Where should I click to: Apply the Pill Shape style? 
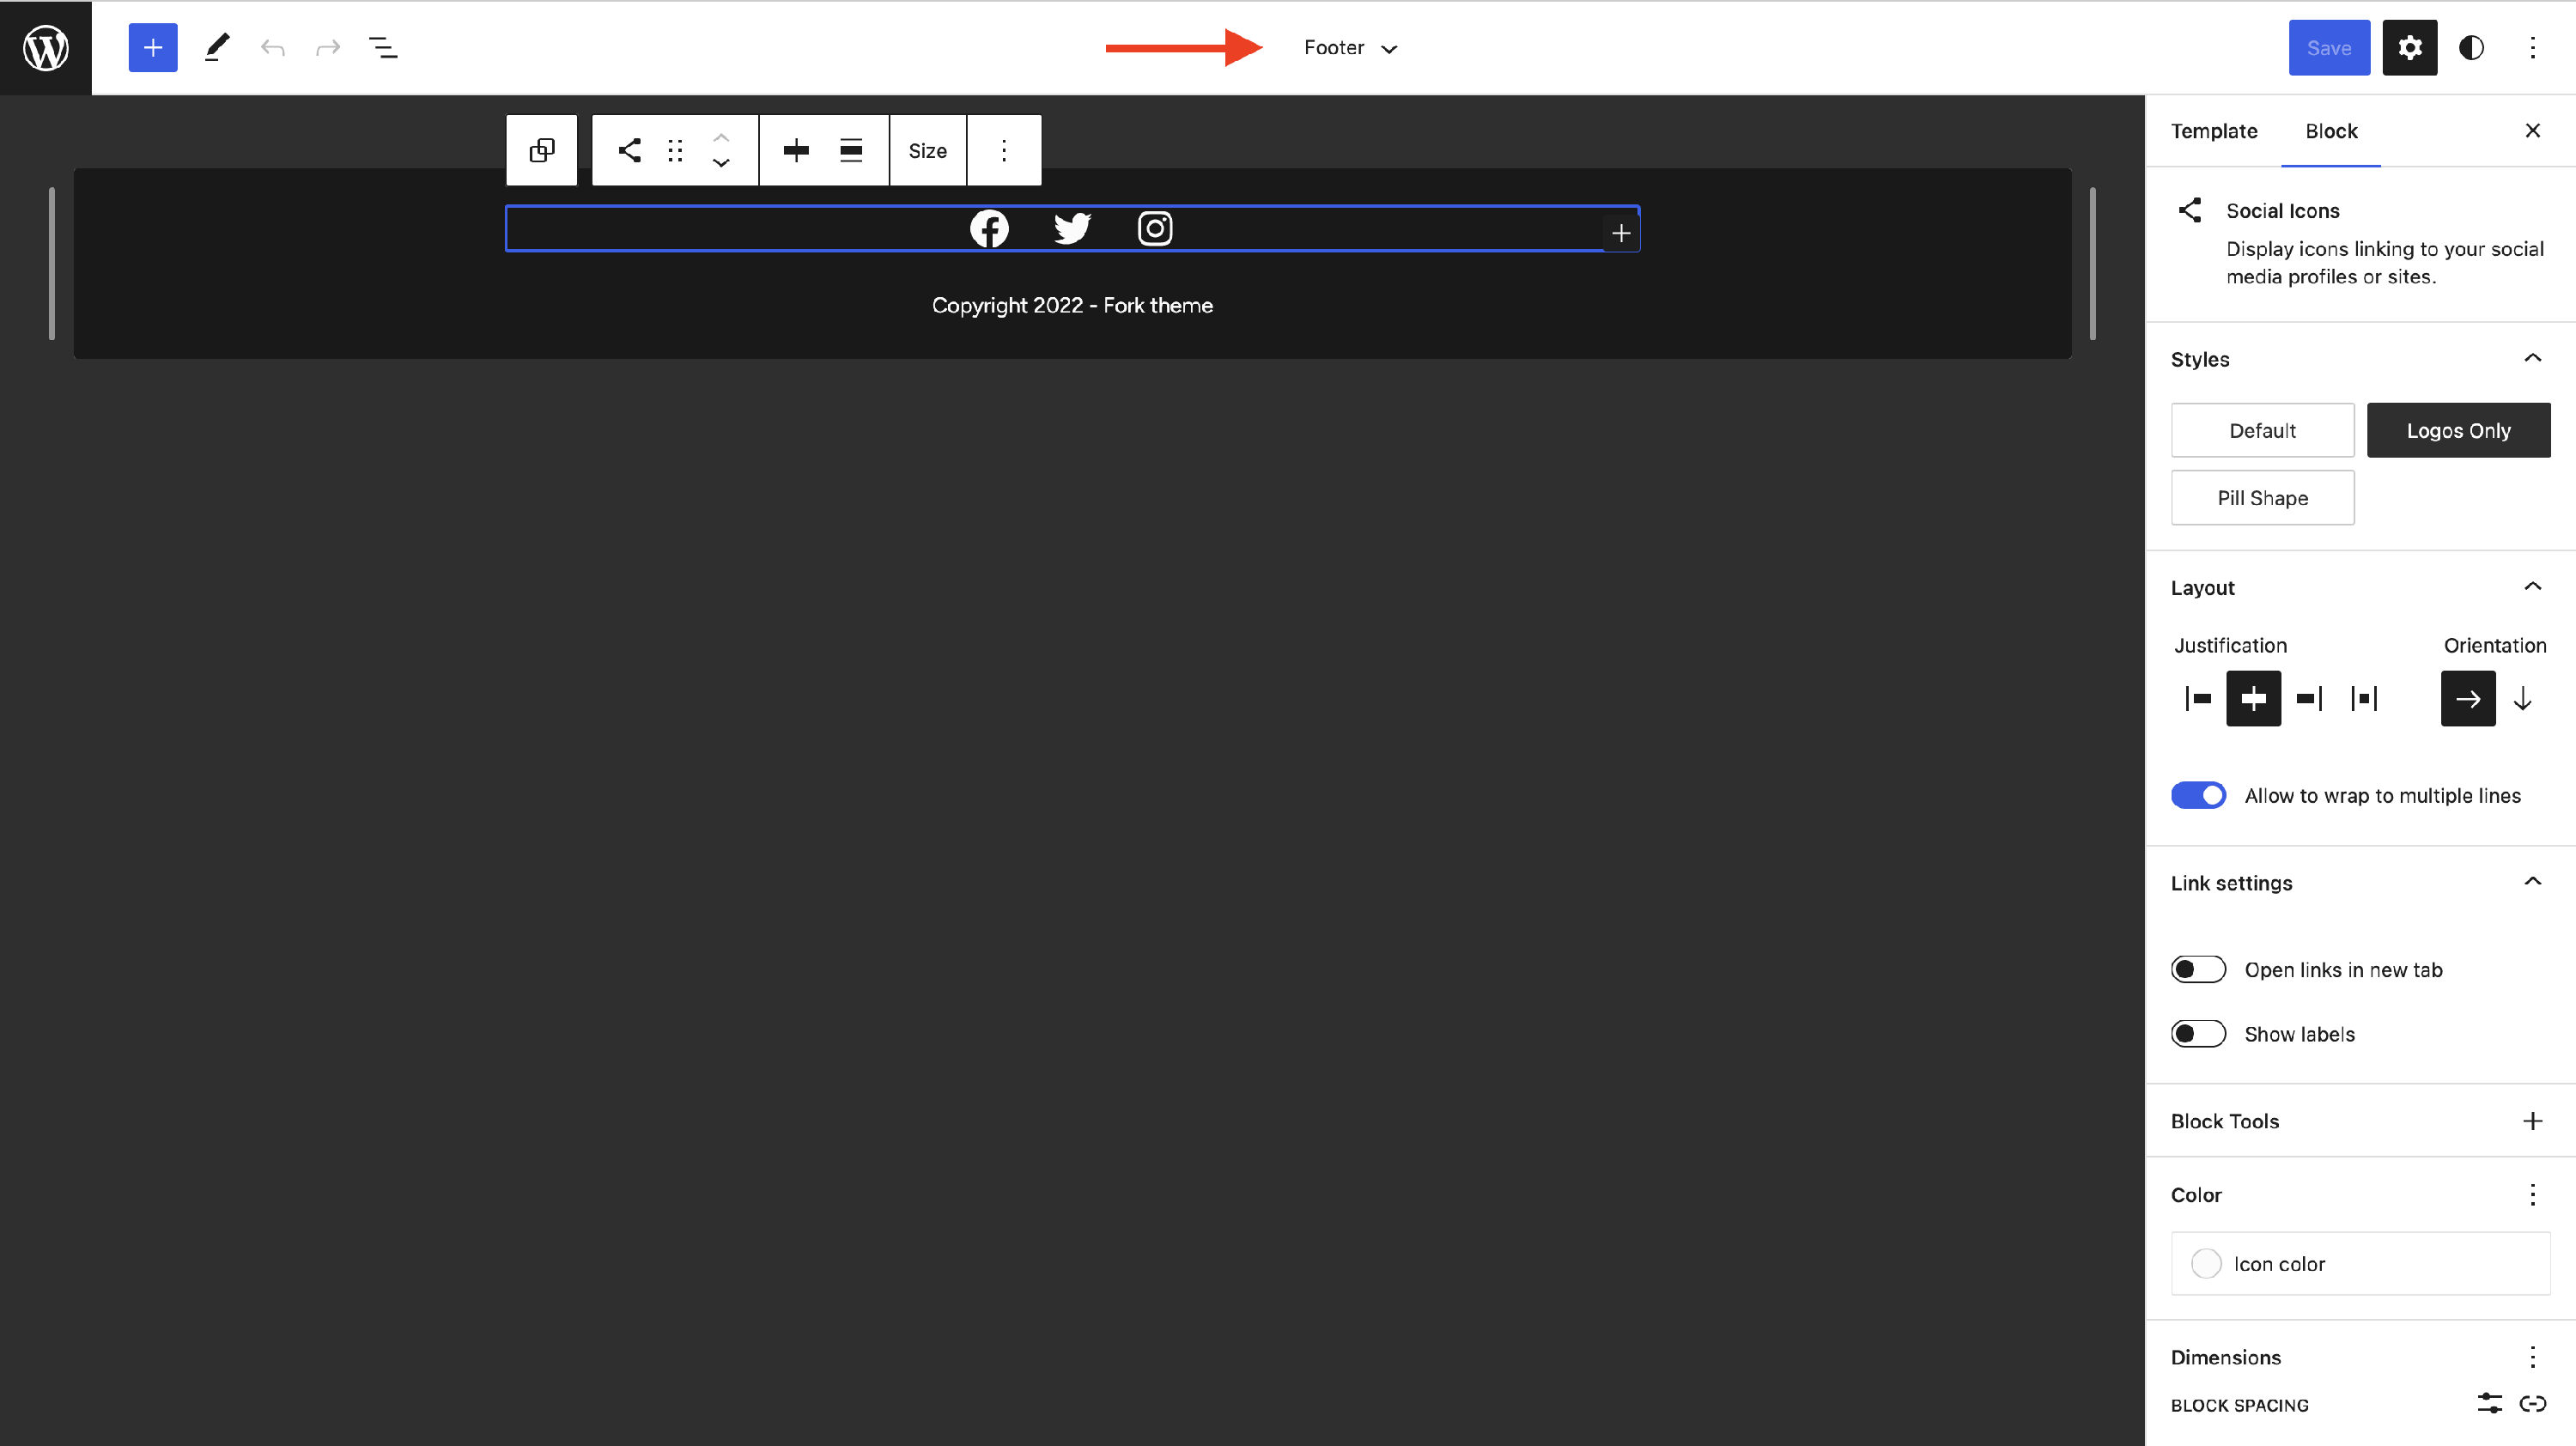tap(2262, 498)
